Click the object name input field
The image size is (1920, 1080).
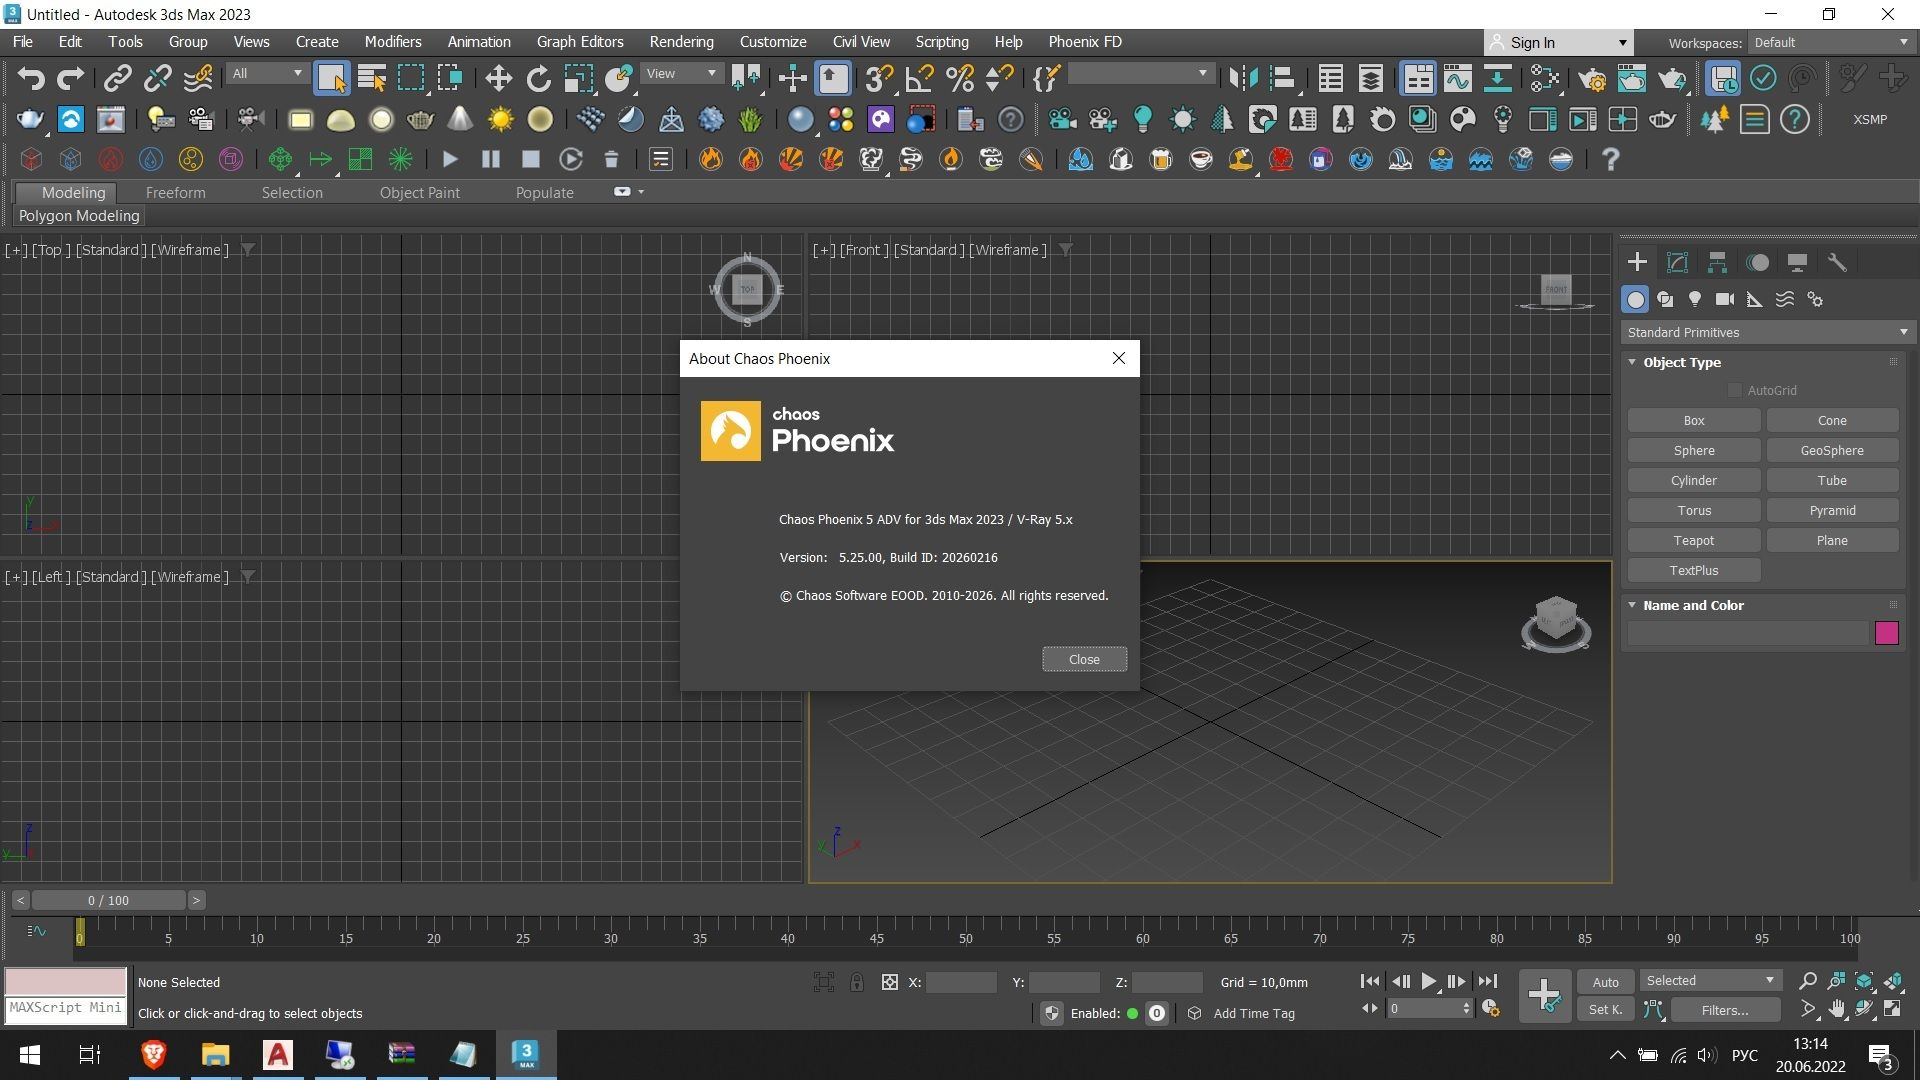pyautogui.click(x=1747, y=633)
